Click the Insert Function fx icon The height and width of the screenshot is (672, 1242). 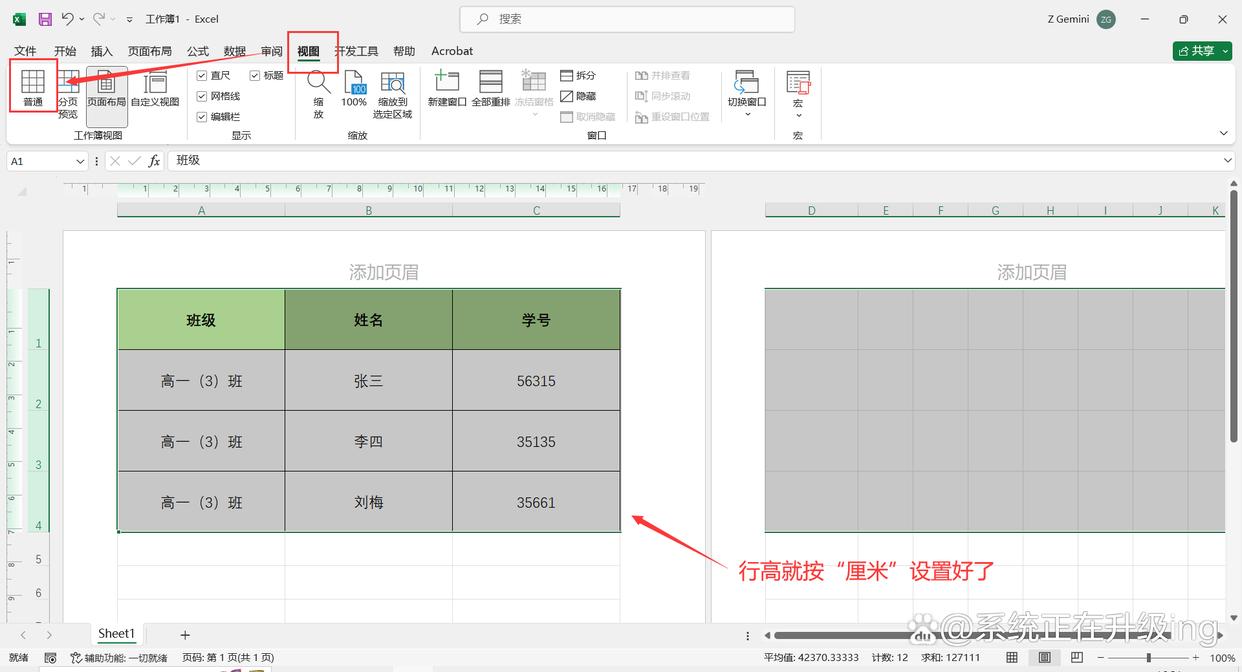[154, 161]
